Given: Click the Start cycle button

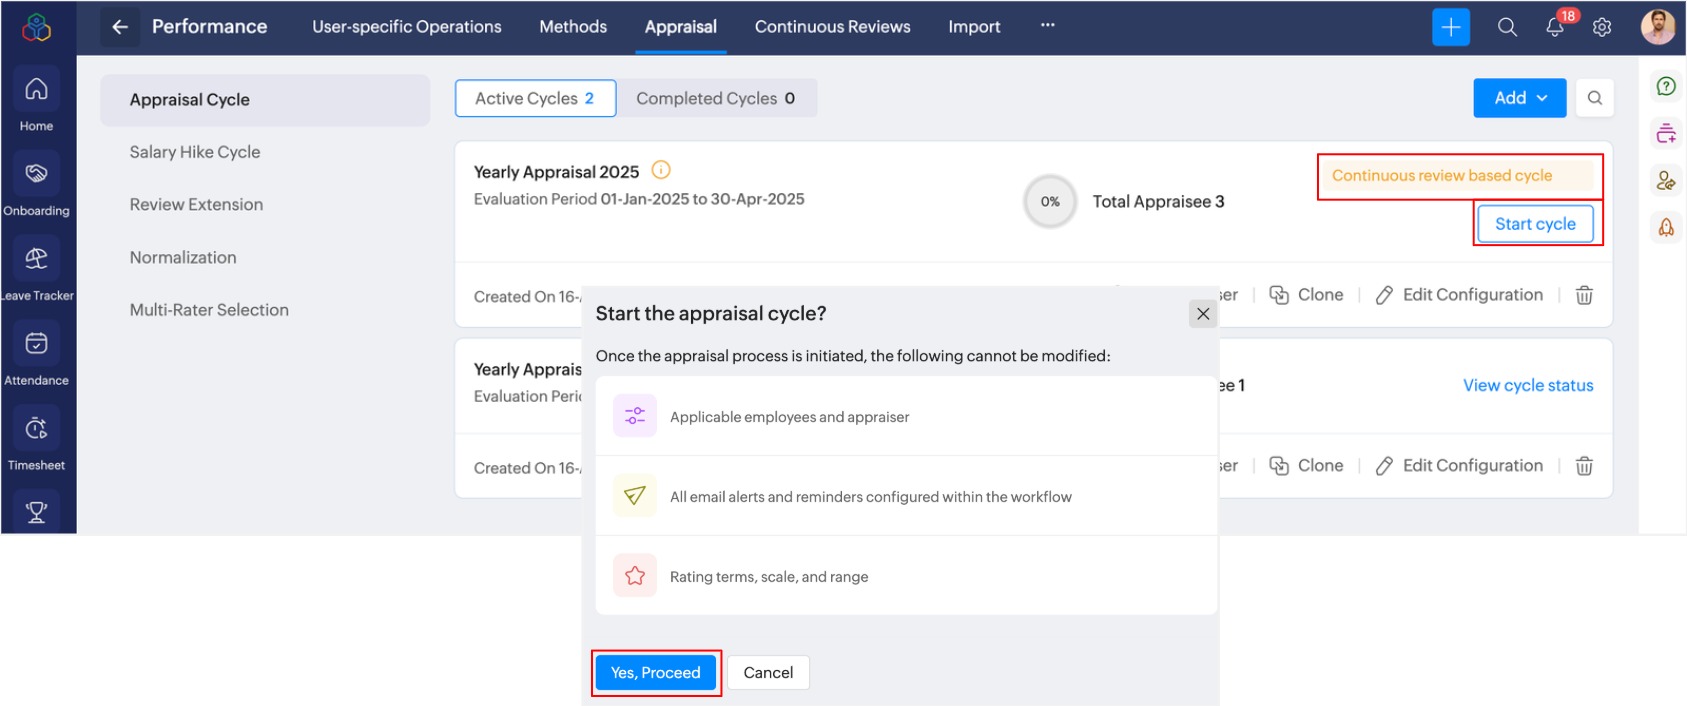Looking at the screenshot, I should coord(1535,224).
